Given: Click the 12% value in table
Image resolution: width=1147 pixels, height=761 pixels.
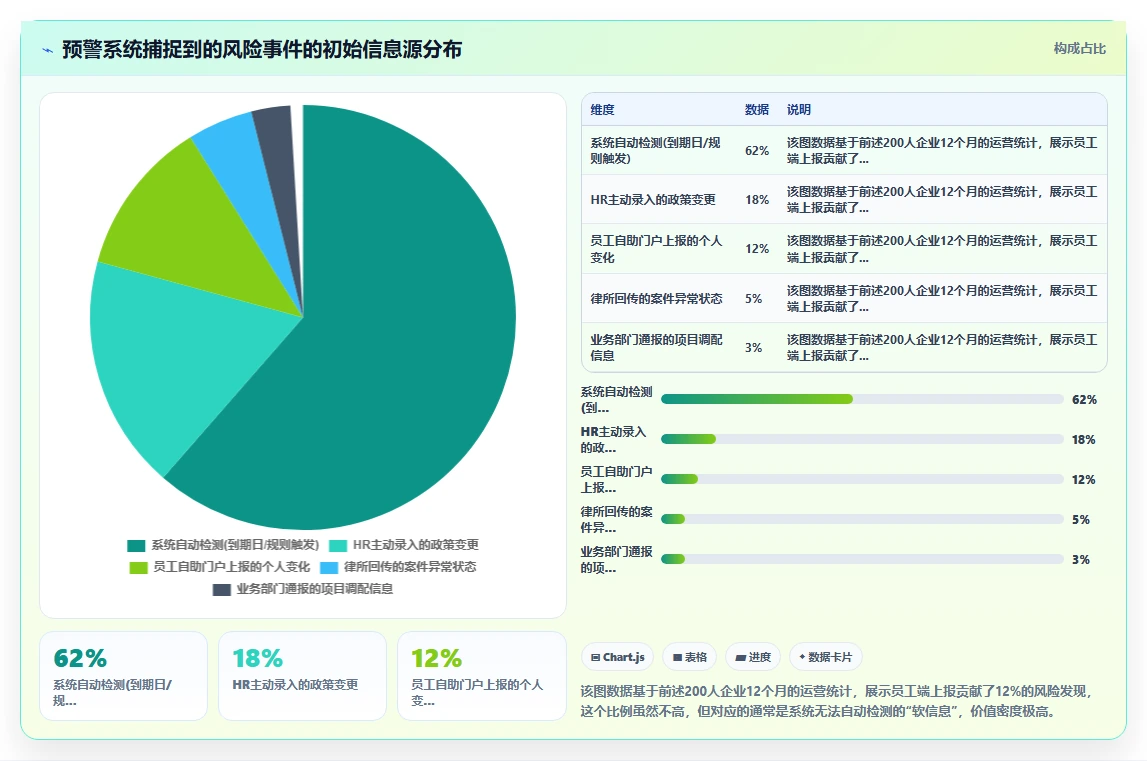Looking at the screenshot, I should click(757, 249).
